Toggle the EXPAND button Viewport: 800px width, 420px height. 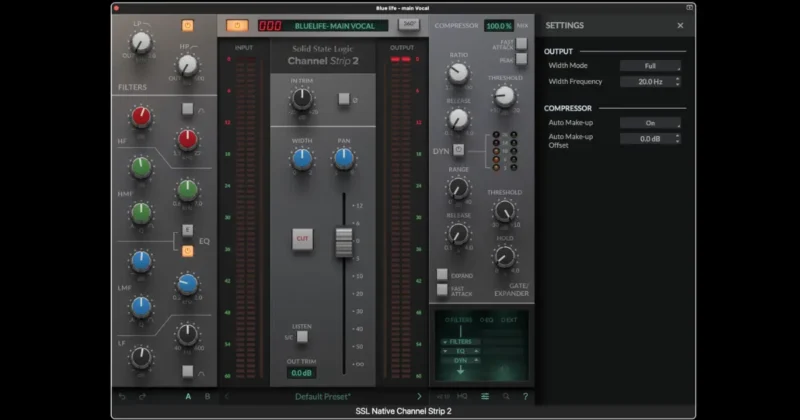pos(442,275)
